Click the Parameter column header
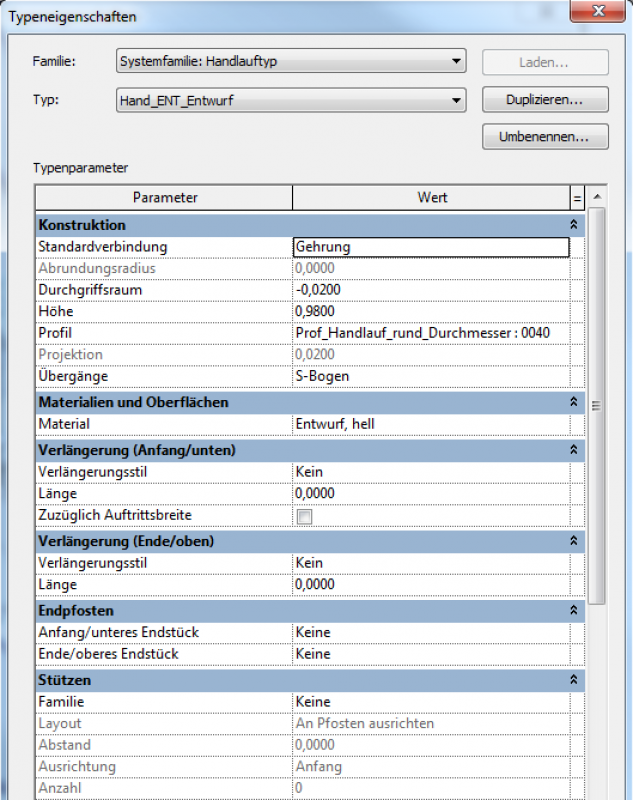 [x=165, y=198]
